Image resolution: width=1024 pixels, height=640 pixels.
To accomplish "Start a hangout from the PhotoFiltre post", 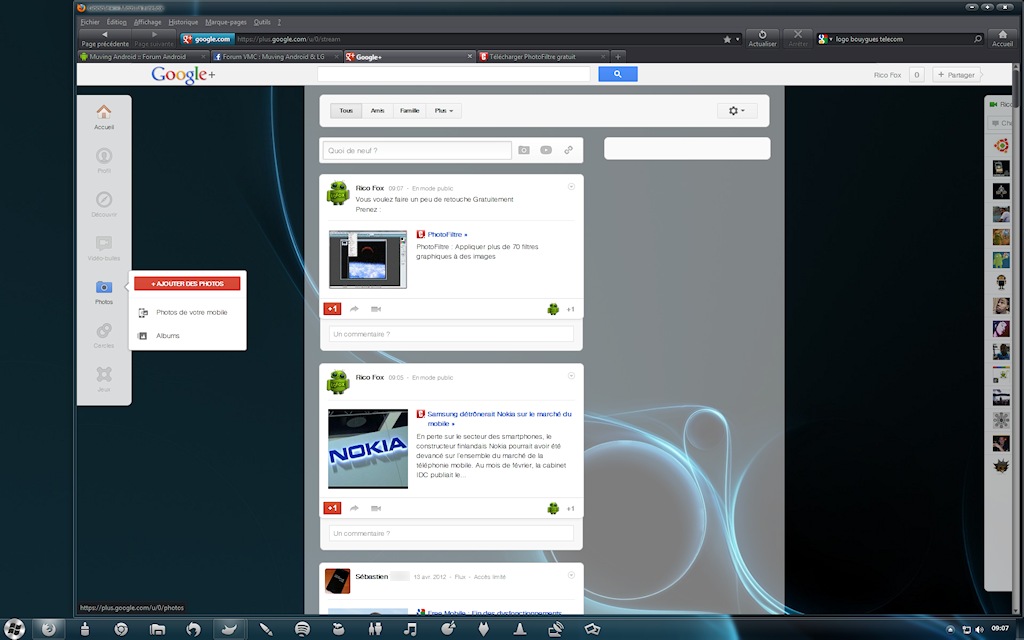I will [x=376, y=309].
